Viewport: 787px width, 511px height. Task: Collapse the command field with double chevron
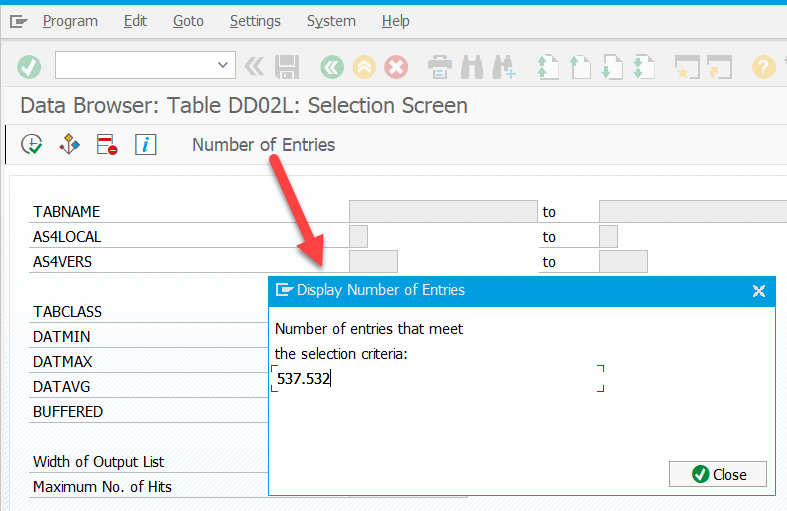[254, 66]
